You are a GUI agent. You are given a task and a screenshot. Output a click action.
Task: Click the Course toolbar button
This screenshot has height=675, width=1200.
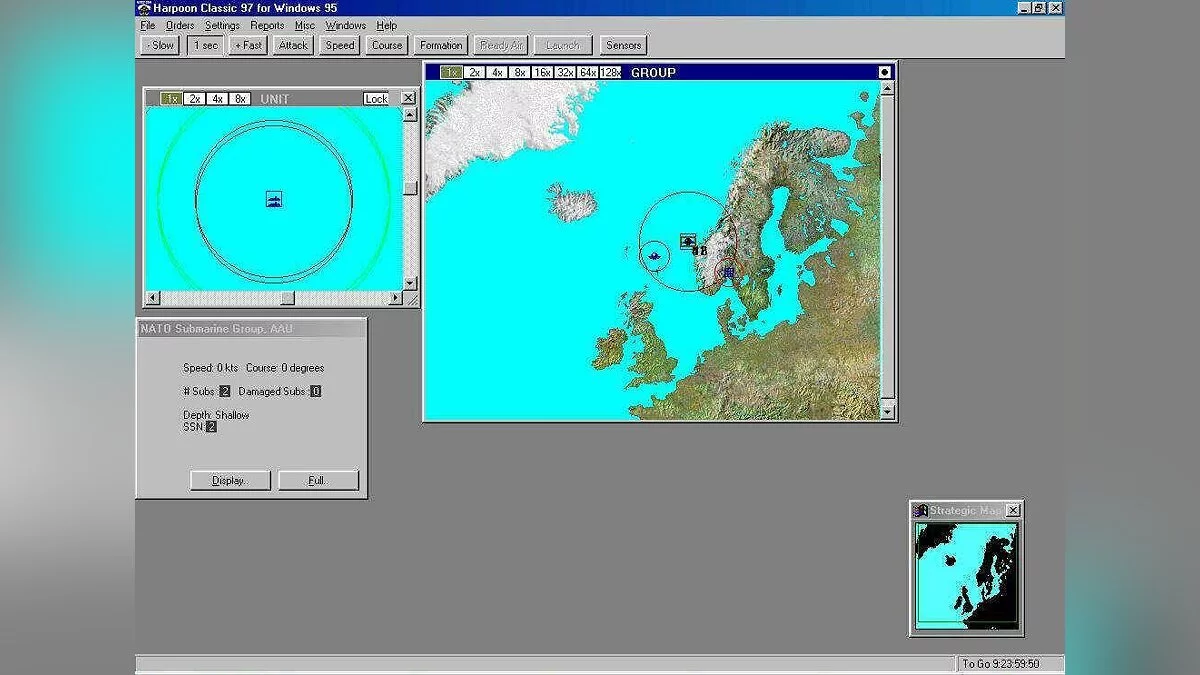[x=387, y=45]
